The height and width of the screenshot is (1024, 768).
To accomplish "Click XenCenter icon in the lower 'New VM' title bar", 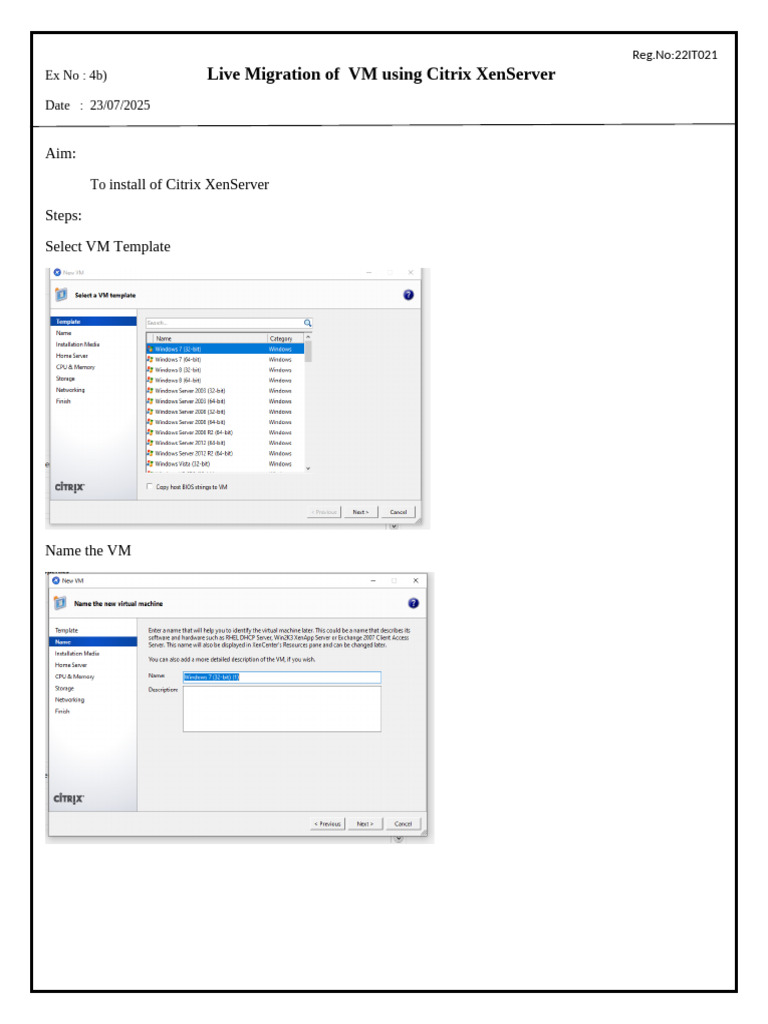I will click(56, 581).
